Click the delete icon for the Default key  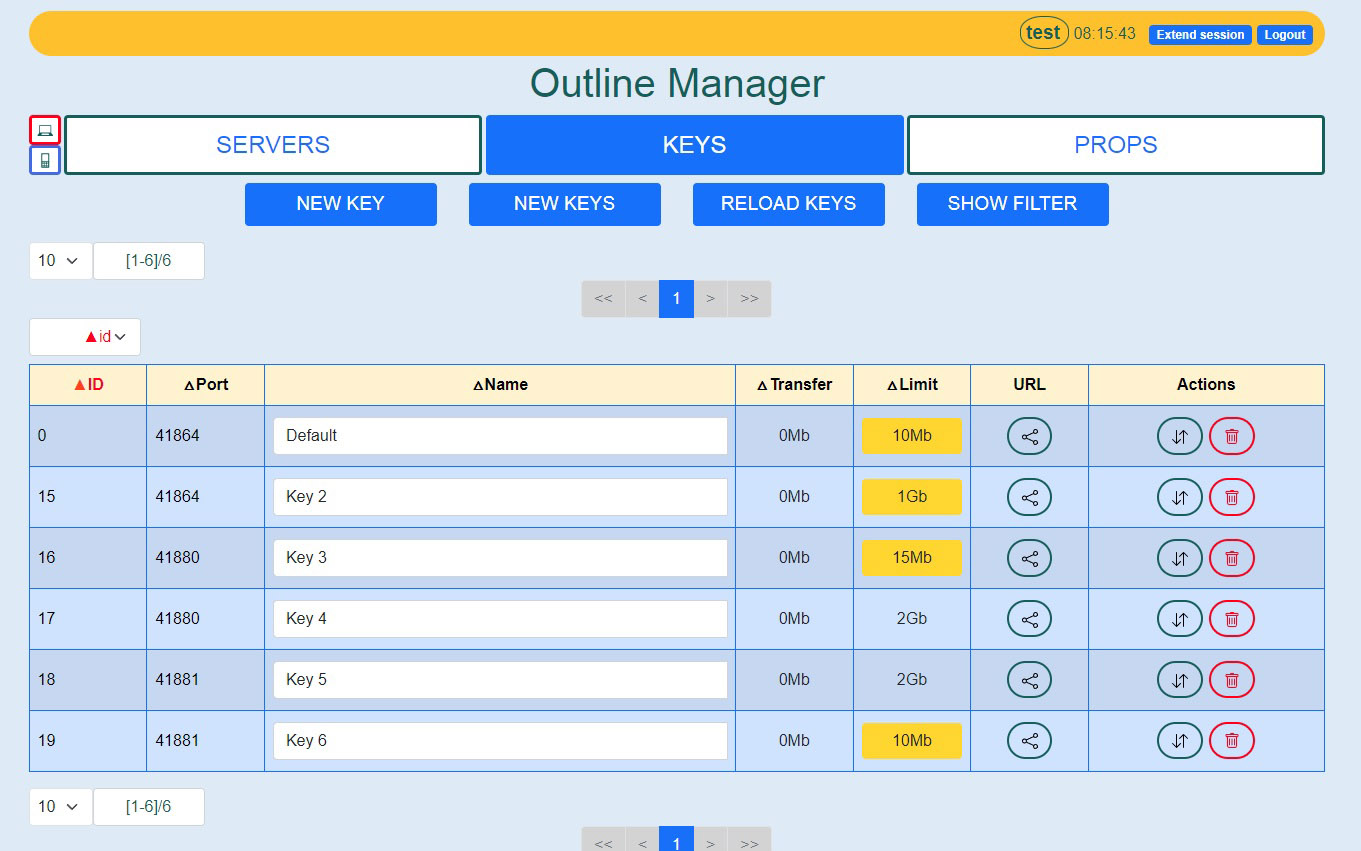click(1232, 436)
